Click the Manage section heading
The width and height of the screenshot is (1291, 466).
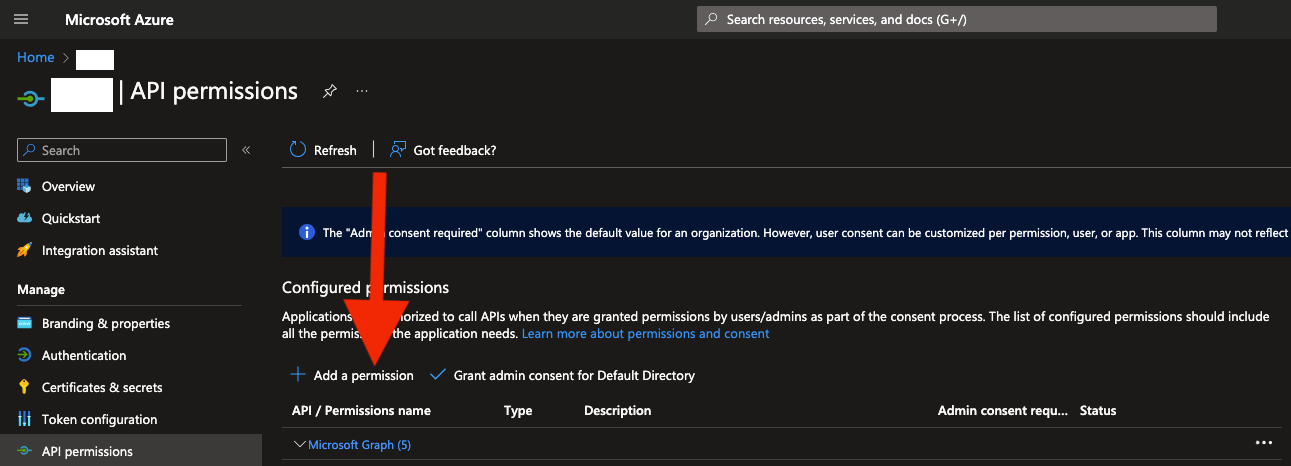[41, 289]
